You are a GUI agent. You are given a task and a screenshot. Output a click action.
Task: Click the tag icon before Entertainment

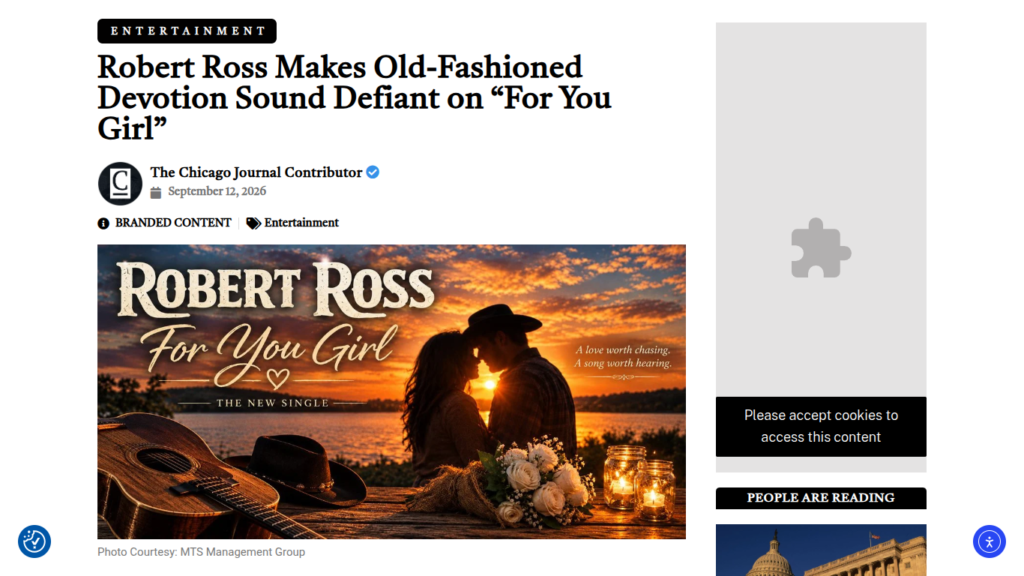(253, 223)
